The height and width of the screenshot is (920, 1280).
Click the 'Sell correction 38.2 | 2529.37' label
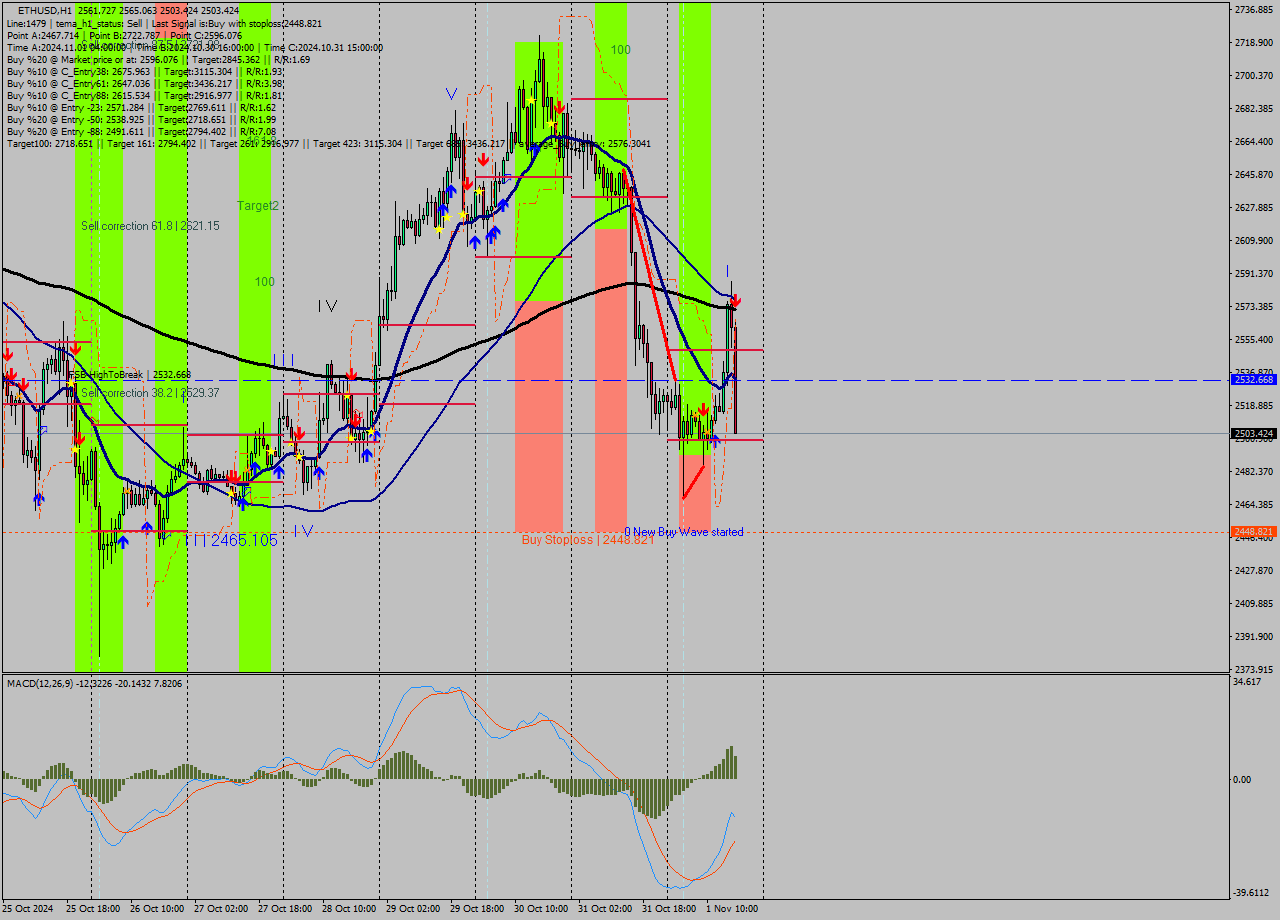pyautogui.click(x=150, y=393)
